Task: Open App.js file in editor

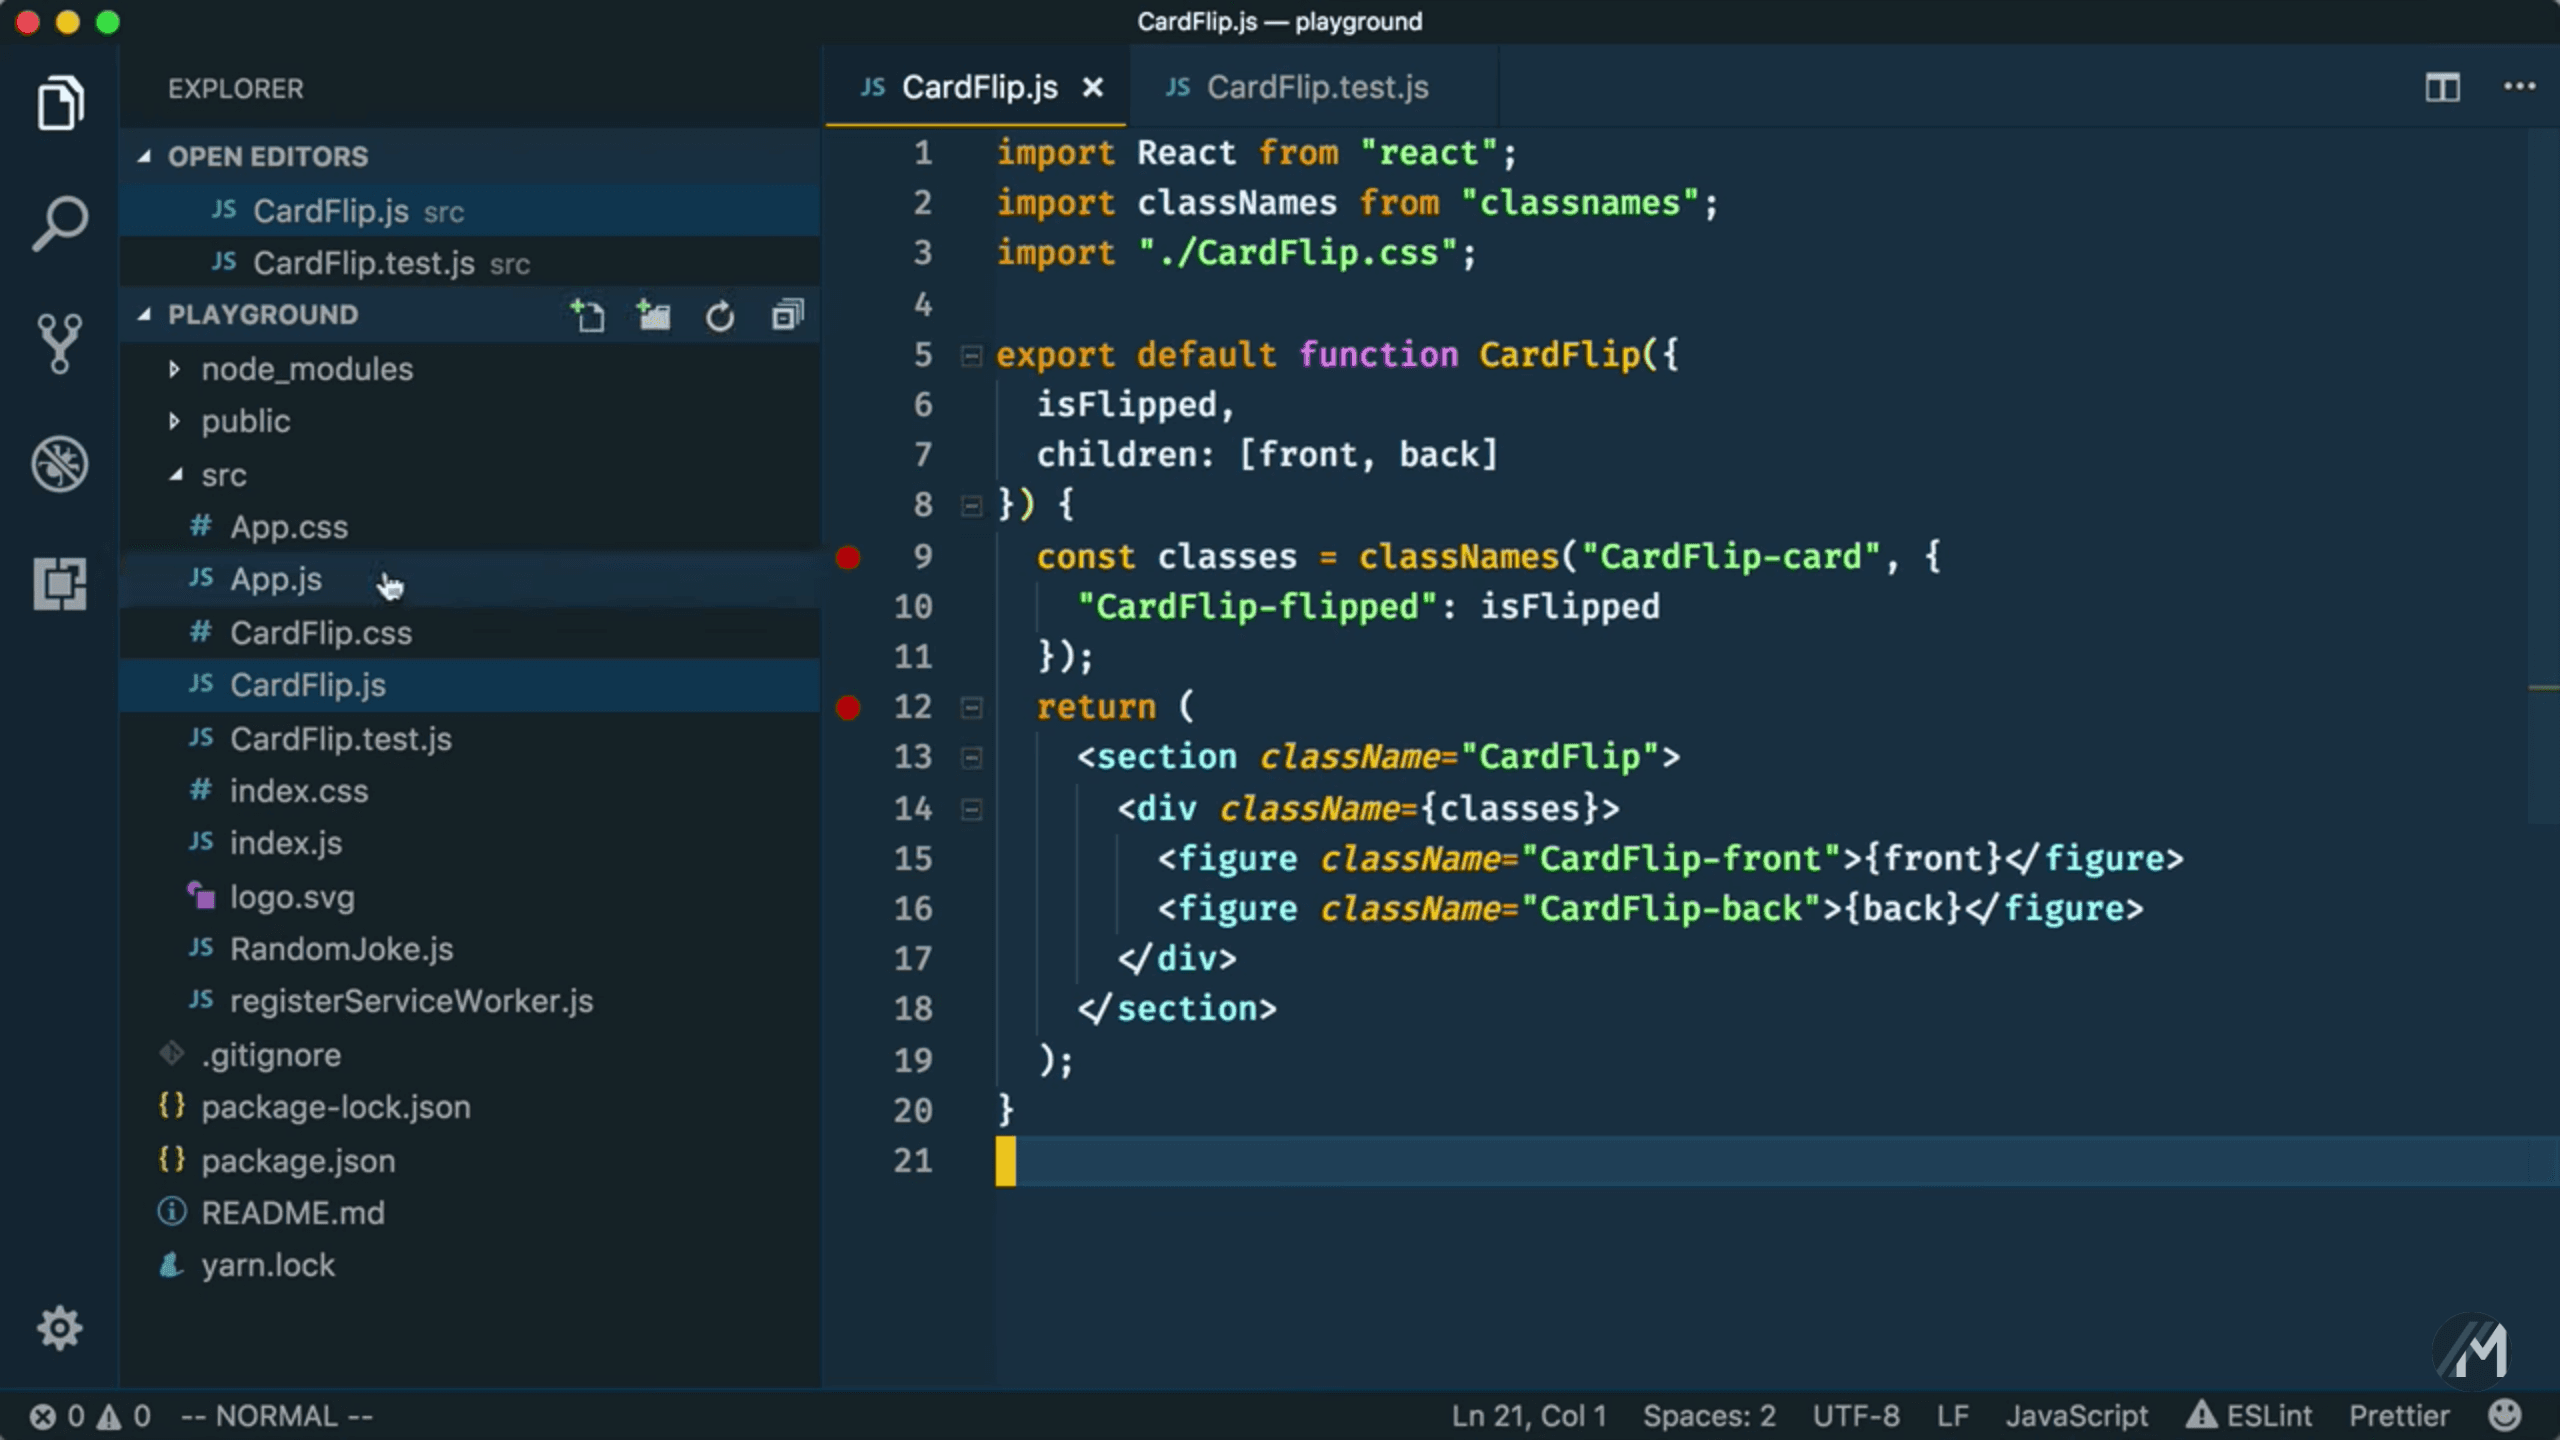Action: (276, 578)
